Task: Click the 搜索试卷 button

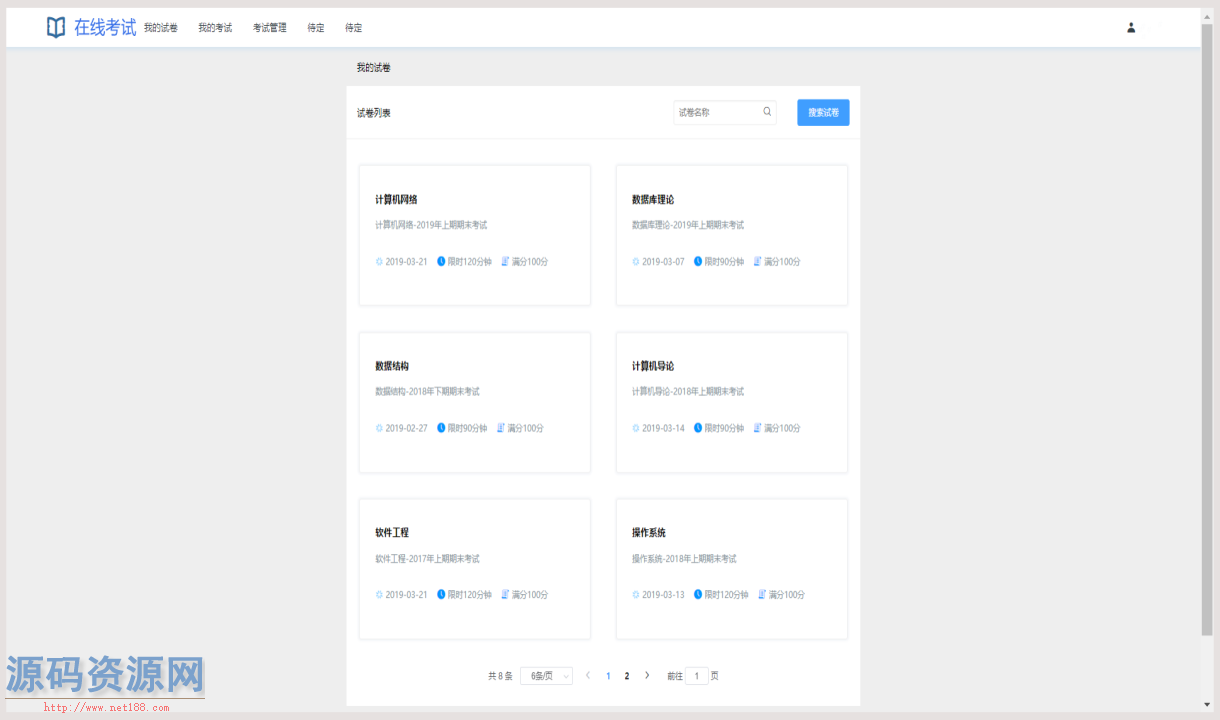Action: click(823, 113)
